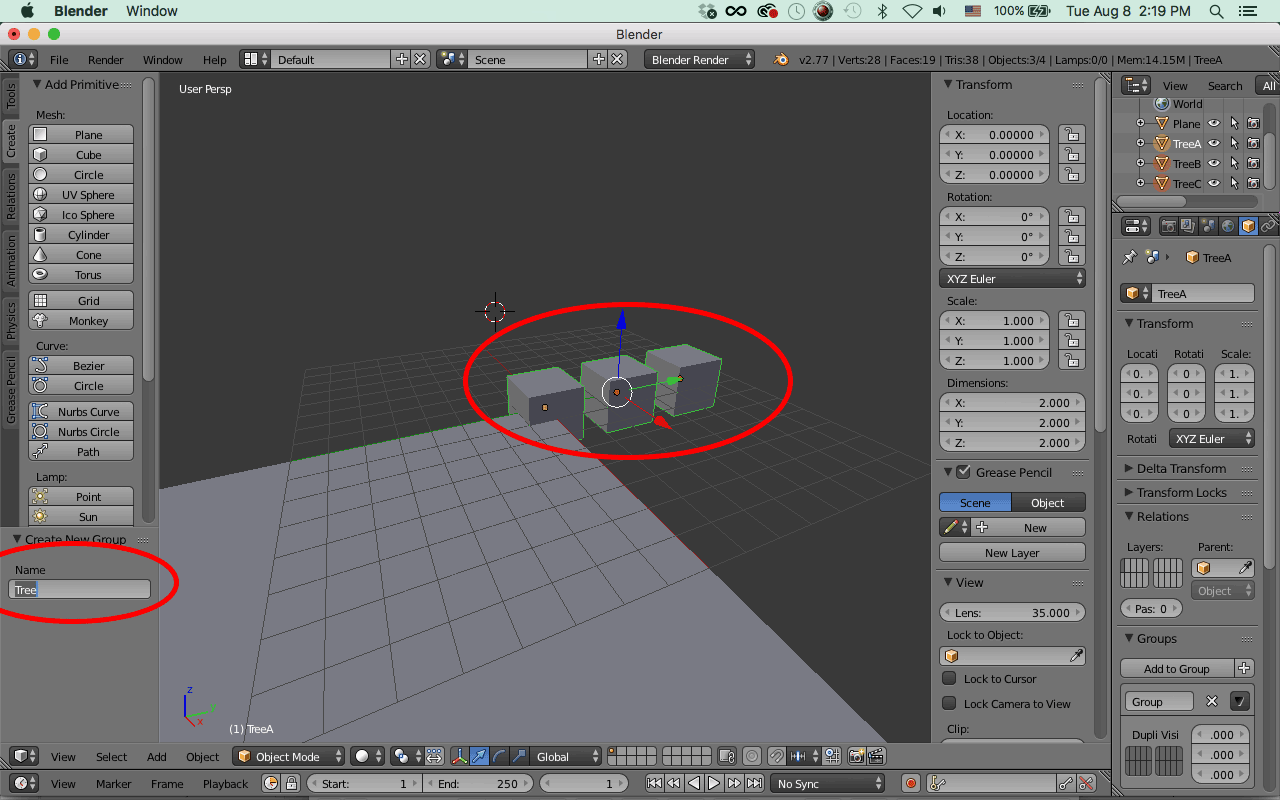The image size is (1280, 800).
Task: Open Constraints properties chain-link tab
Action: tap(1268, 226)
